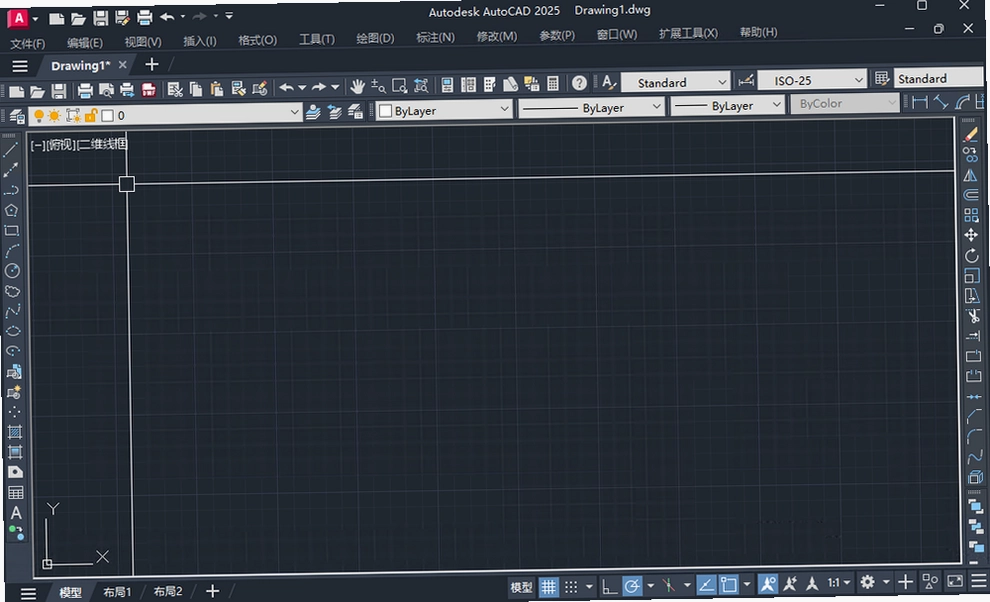Click the layer 0 color swatch
The height and width of the screenshot is (602, 990).
[107, 115]
